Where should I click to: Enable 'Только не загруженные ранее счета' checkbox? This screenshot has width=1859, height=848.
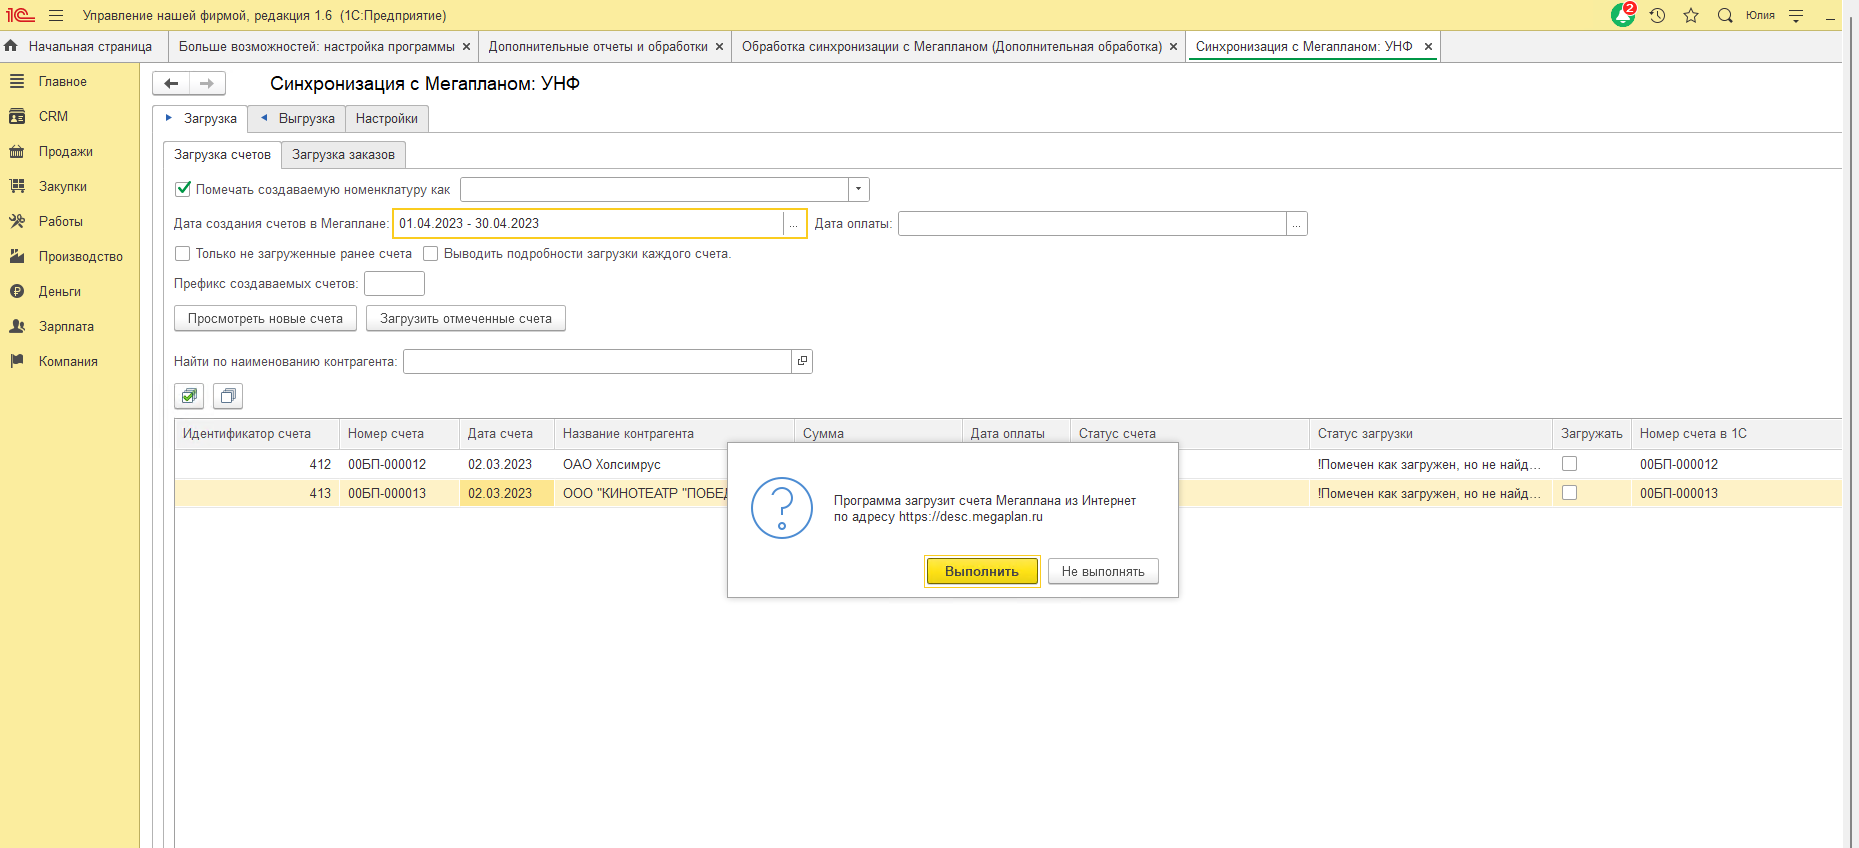pyautogui.click(x=183, y=254)
